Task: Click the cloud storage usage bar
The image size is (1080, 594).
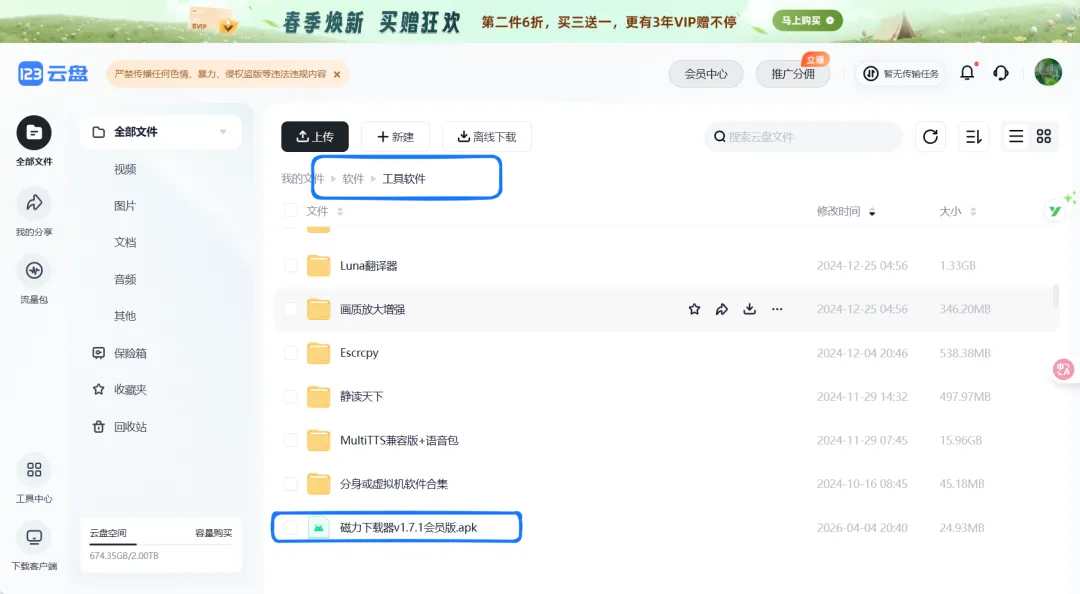Action: (x=160, y=544)
